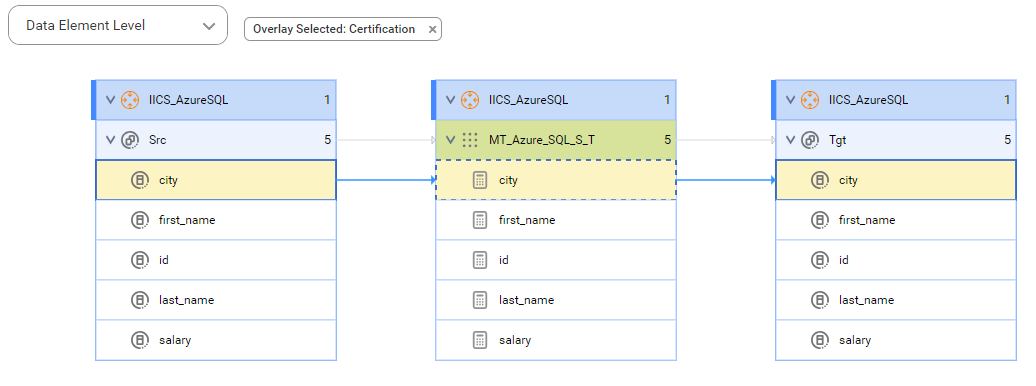
Task: Click the Tgt table name
Action: 838,140
